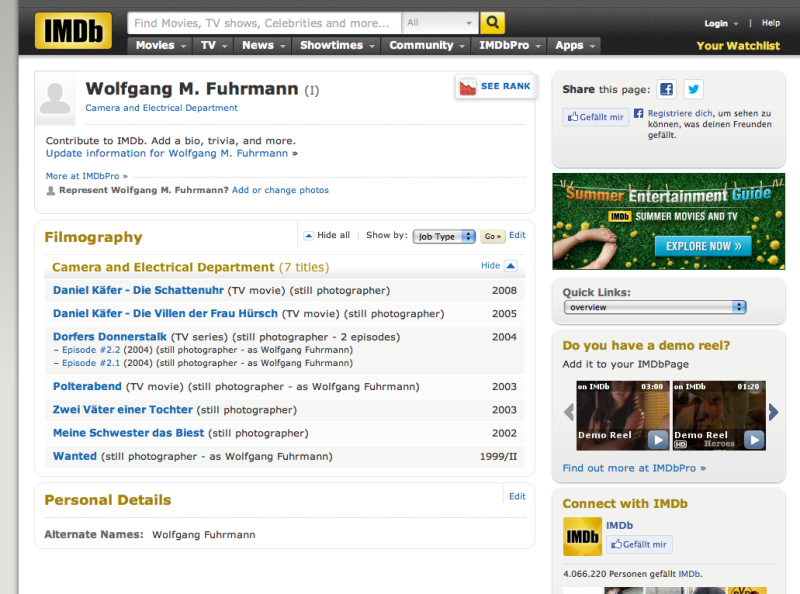Open Wanted title link
800x594 pixels.
[74, 456]
